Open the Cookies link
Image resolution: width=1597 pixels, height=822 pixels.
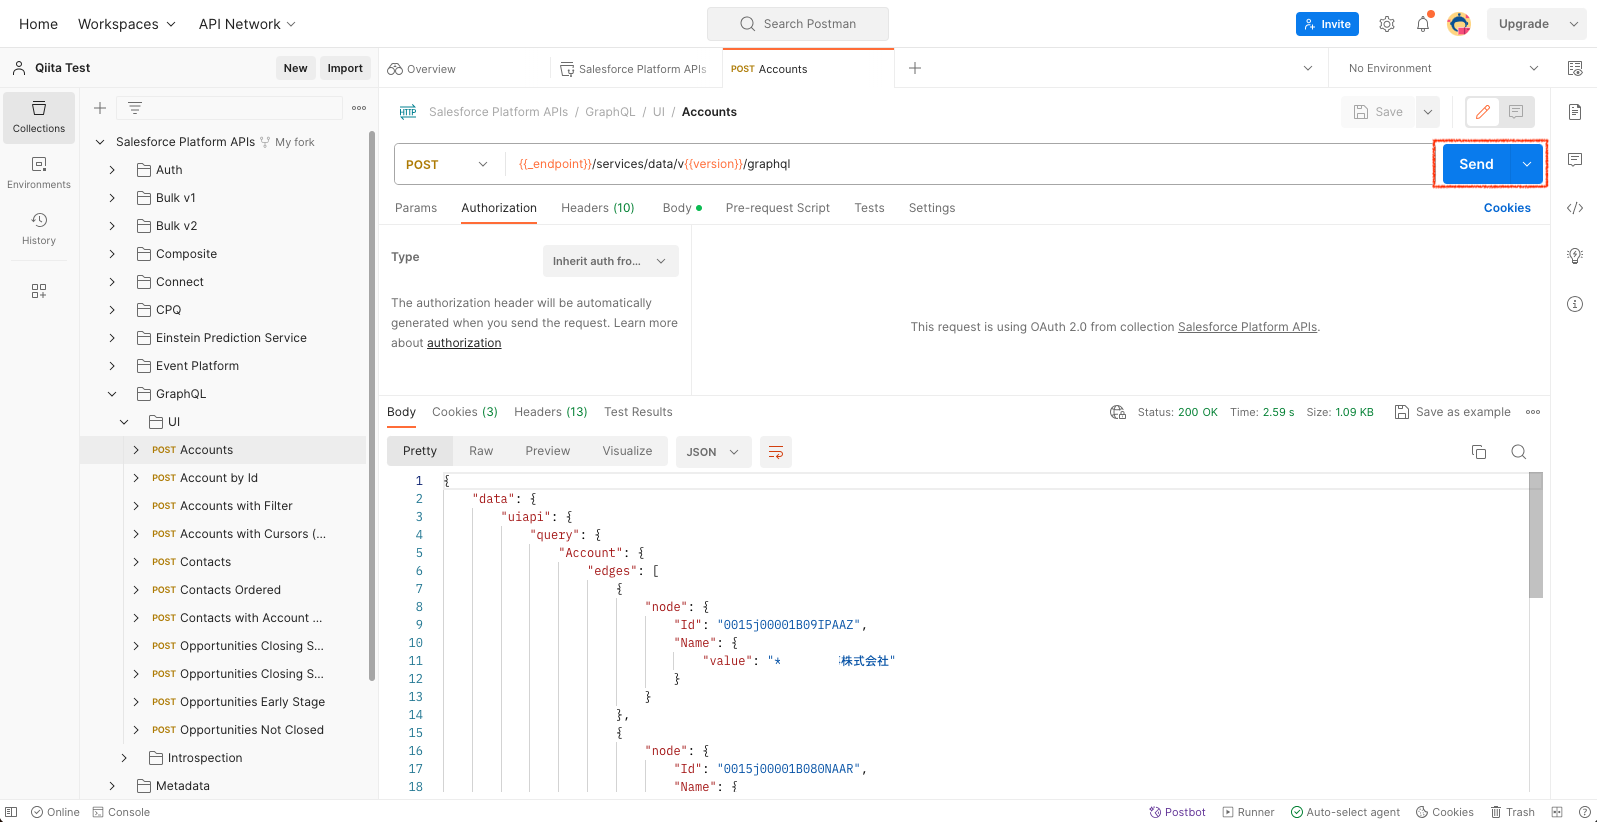click(x=1507, y=208)
